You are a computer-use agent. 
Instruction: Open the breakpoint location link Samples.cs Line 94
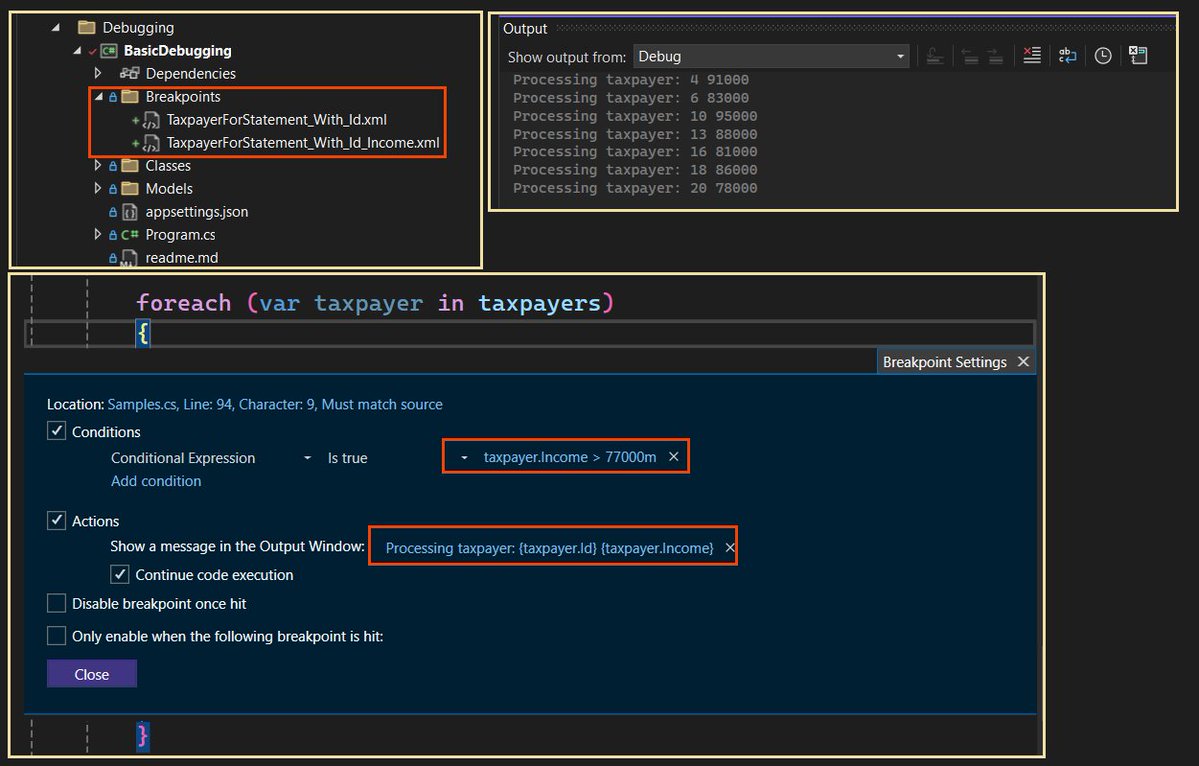click(275, 404)
